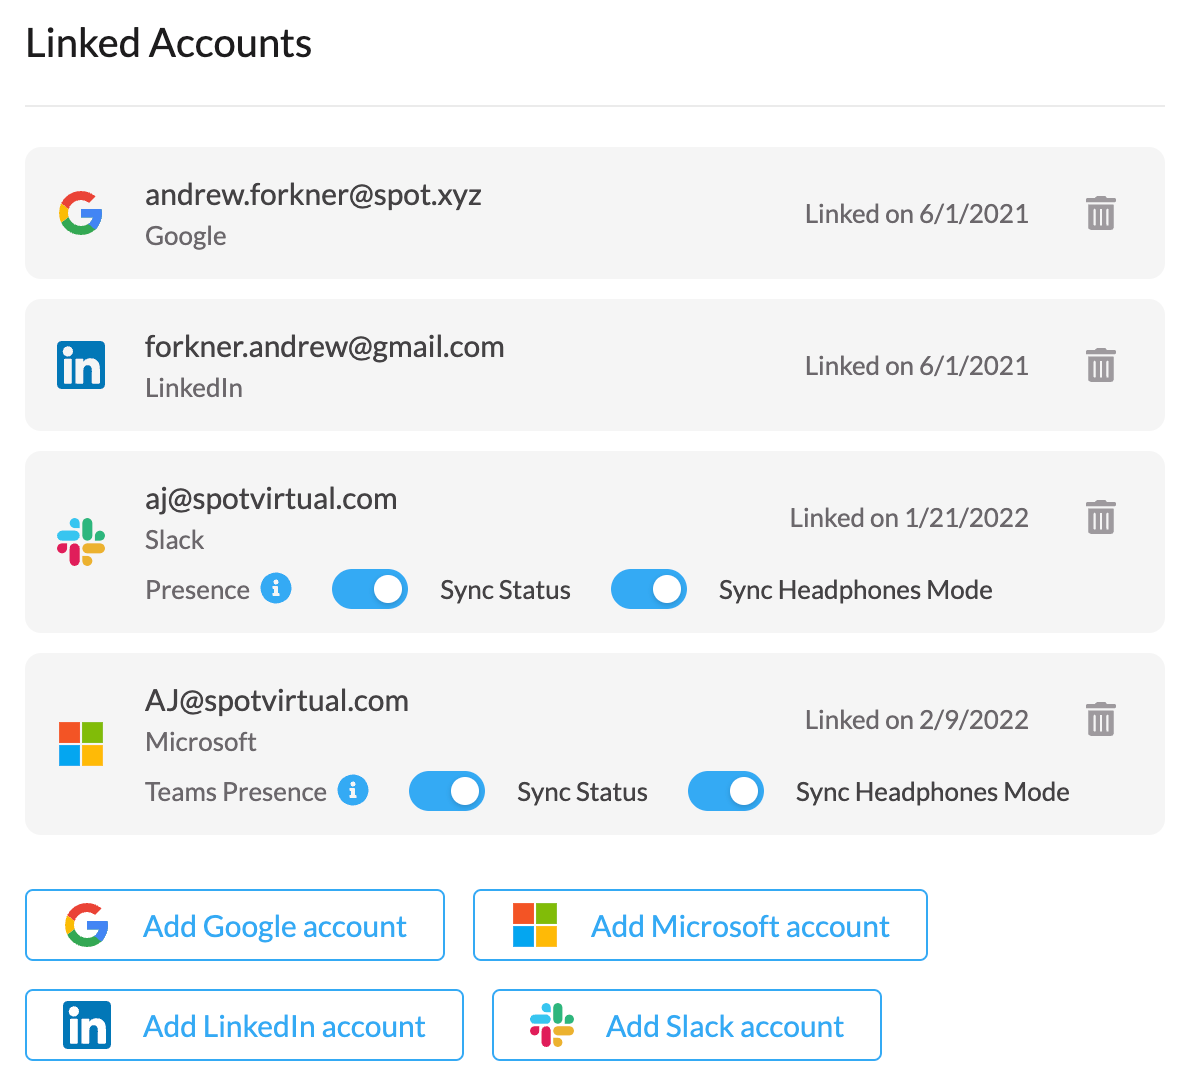This screenshot has height=1080, width=1190.
Task: Add Google account
Action: click(235, 925)
